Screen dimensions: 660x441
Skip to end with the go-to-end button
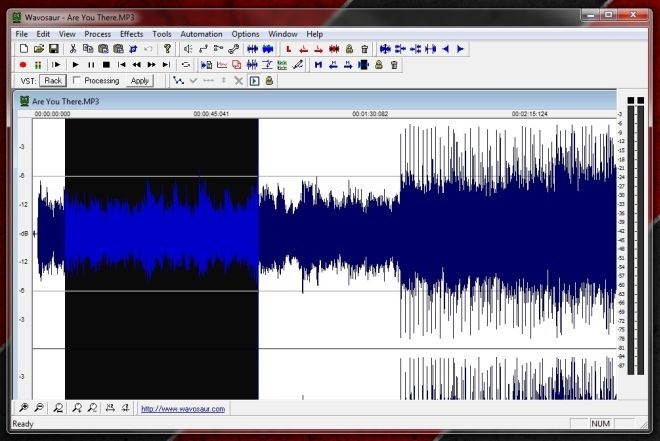[x=167, y=65]
